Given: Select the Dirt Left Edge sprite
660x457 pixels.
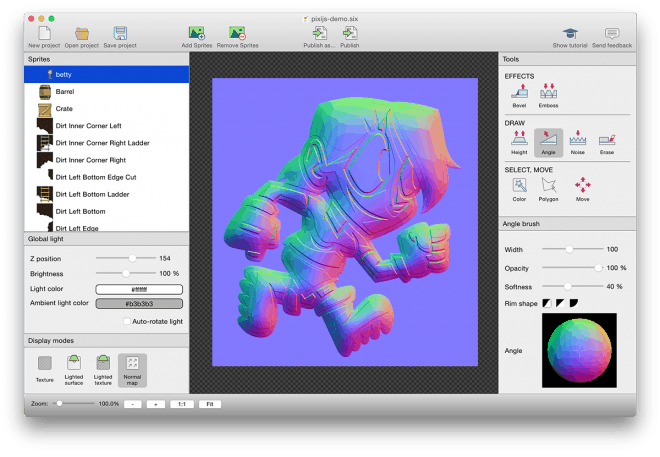Looking at the screenshot, I should [x=106, y=226].
